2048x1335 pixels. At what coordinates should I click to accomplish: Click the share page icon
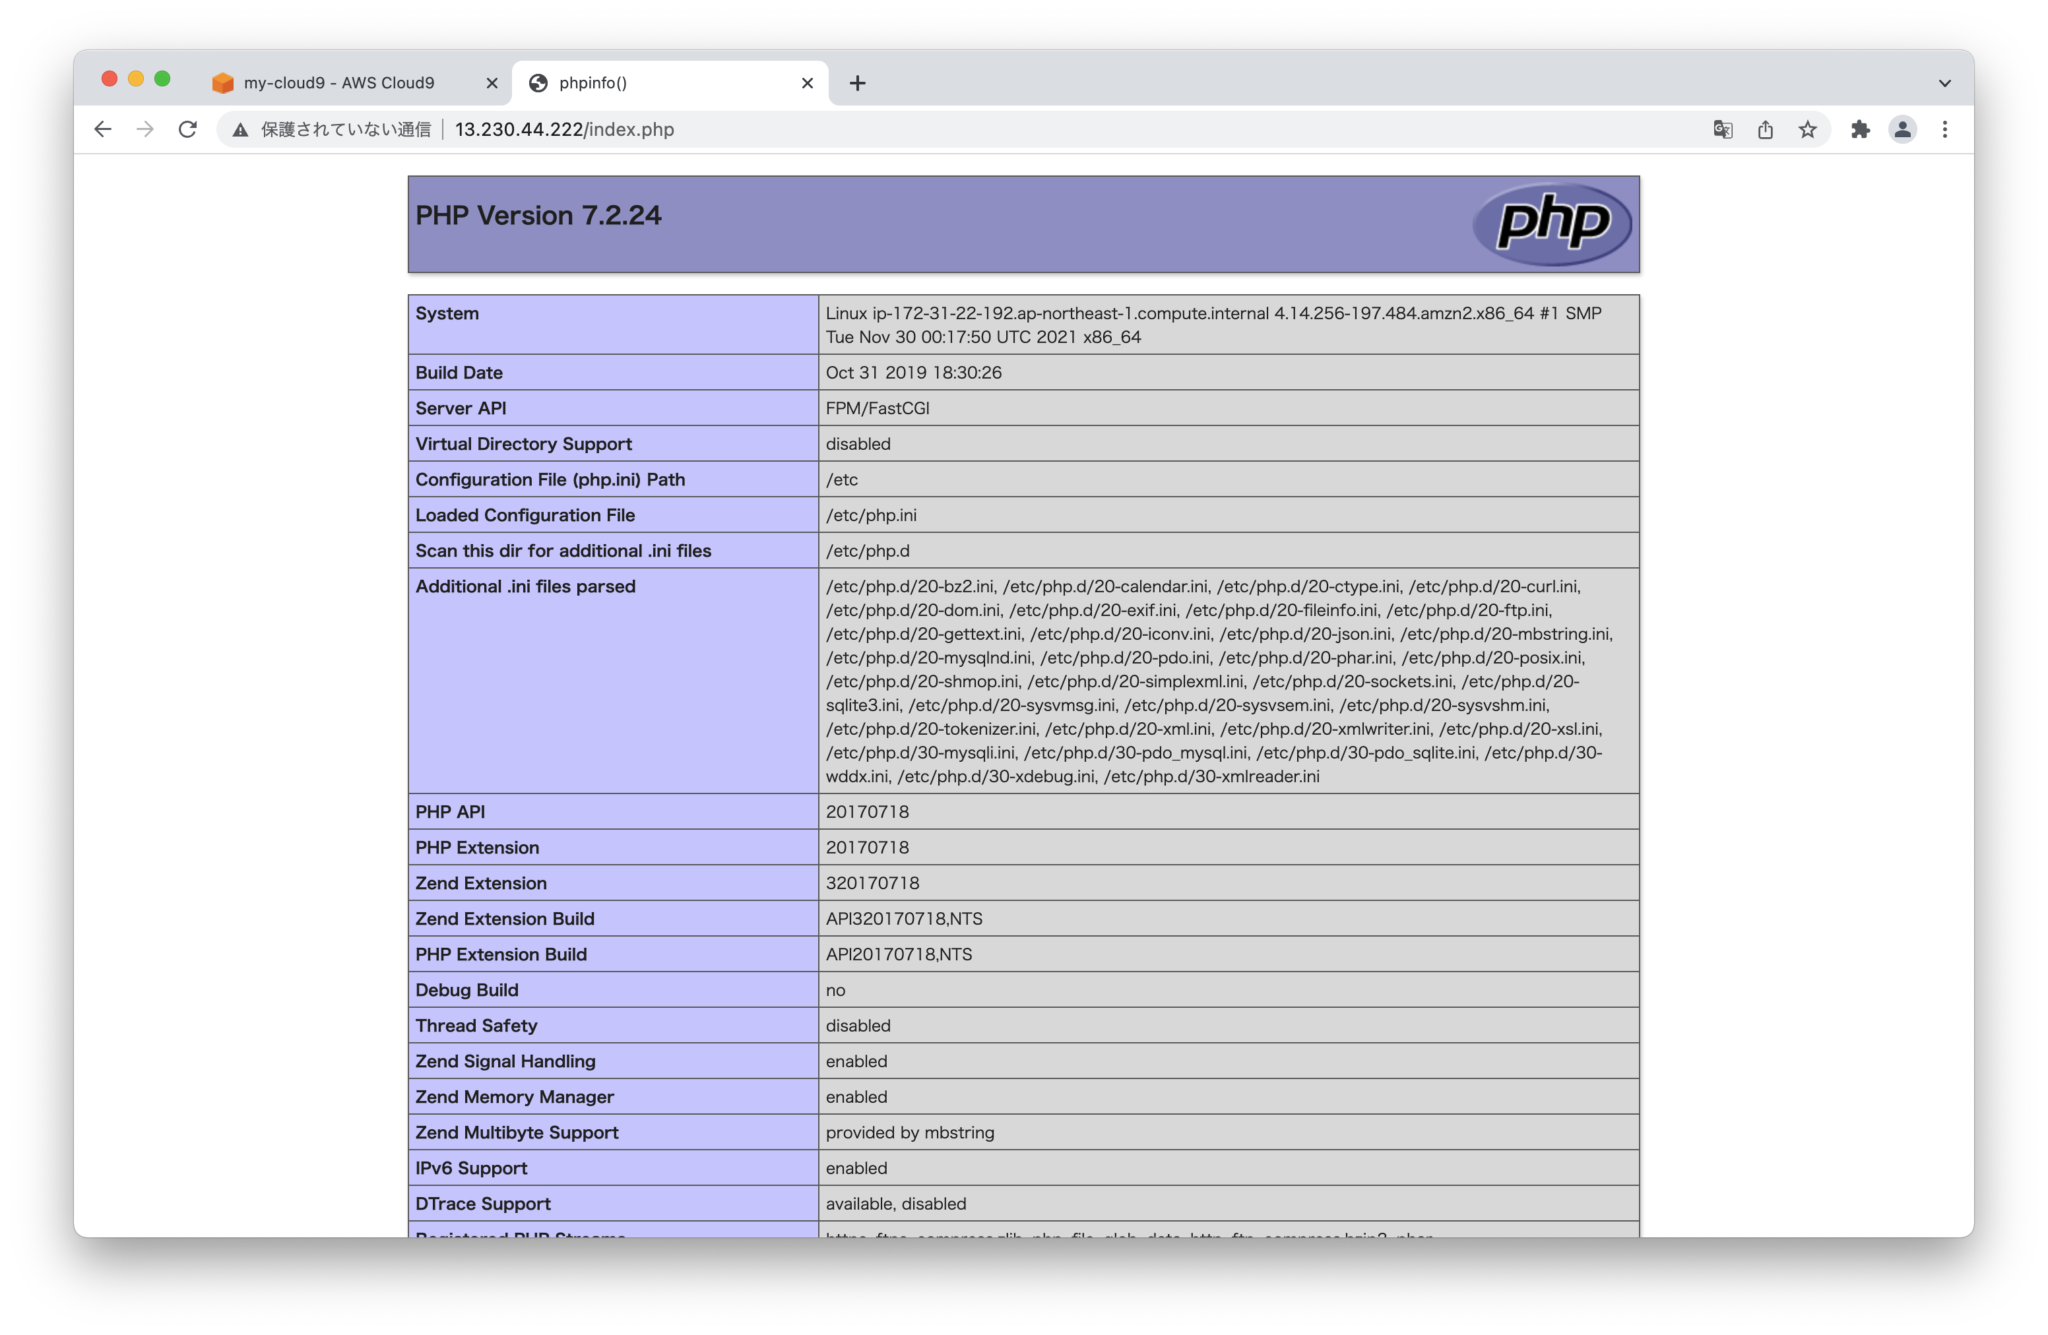[1765, 129]
